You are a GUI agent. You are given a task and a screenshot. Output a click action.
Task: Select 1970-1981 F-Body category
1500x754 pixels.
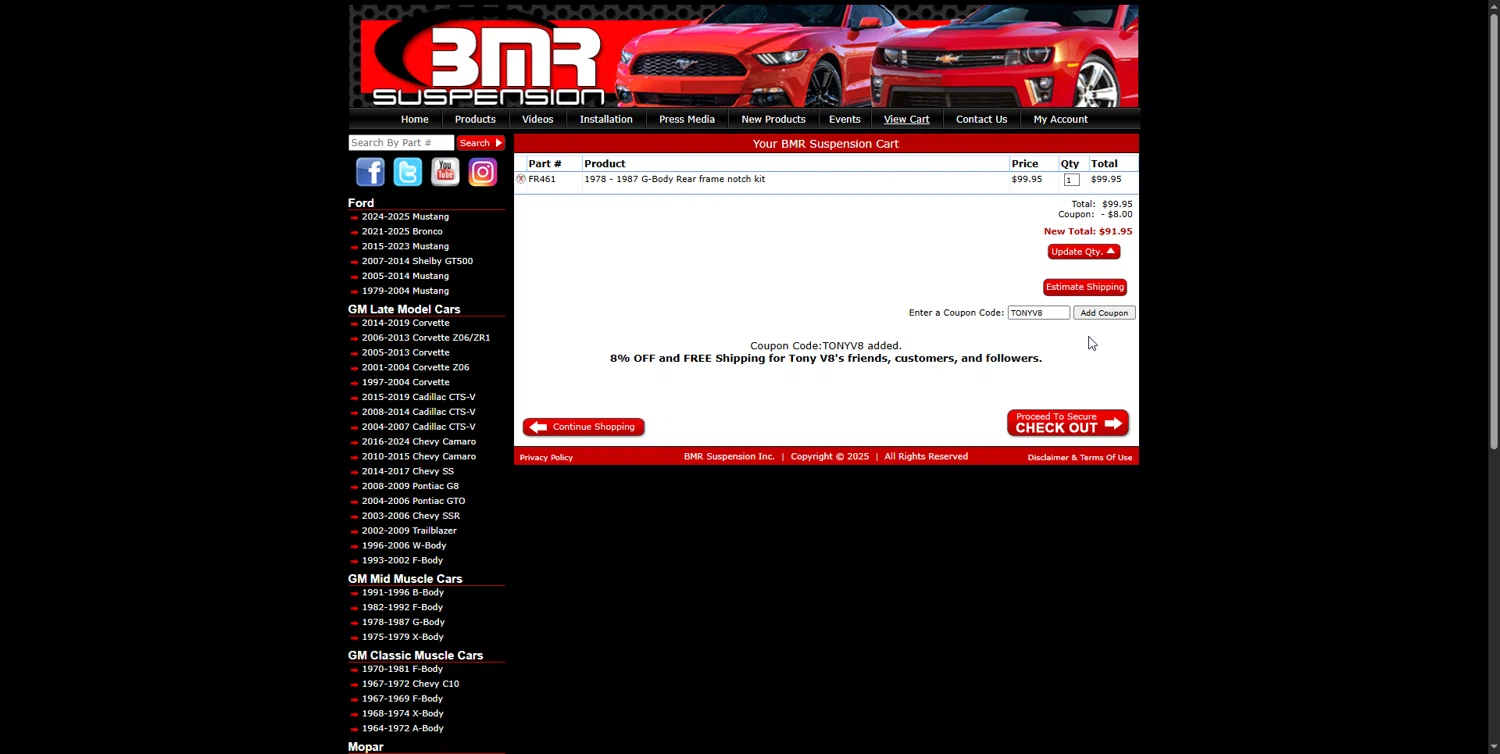pyautogui.click(x=402, y=669)
